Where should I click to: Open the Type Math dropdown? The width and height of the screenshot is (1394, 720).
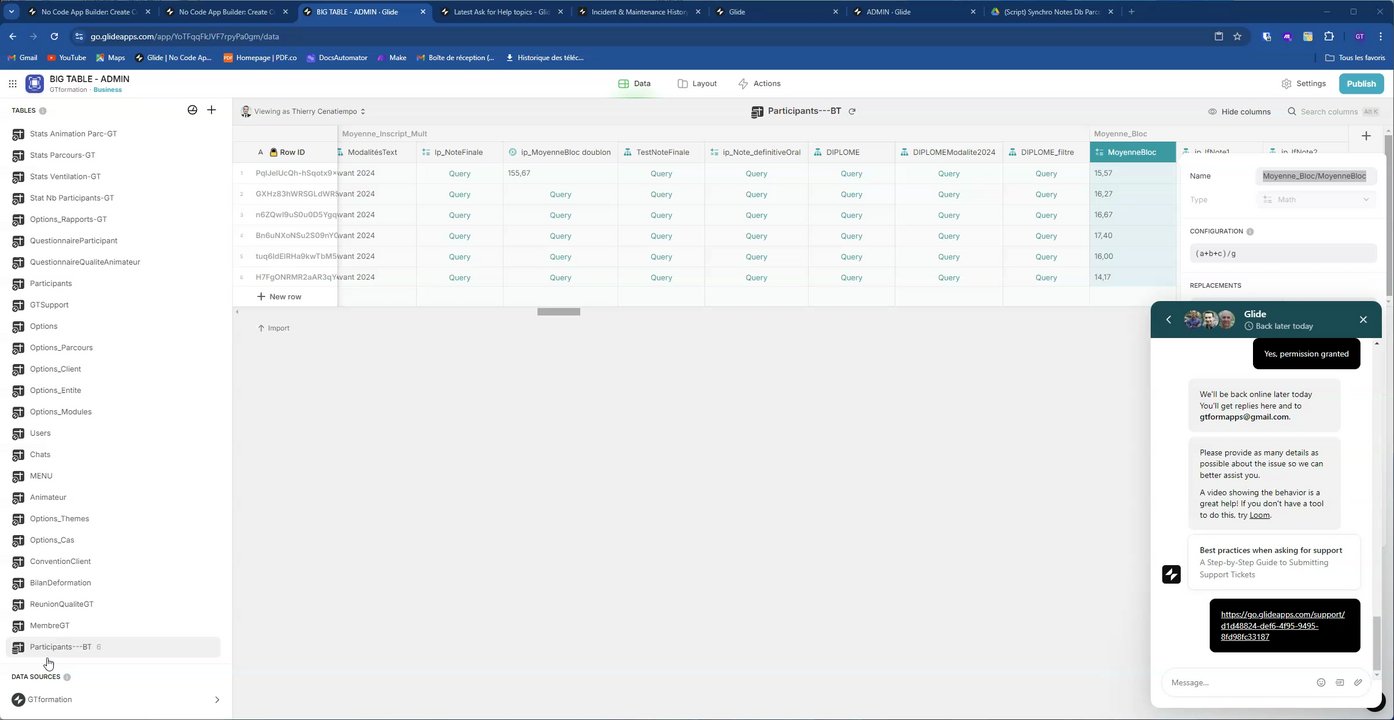(1315, 200)
